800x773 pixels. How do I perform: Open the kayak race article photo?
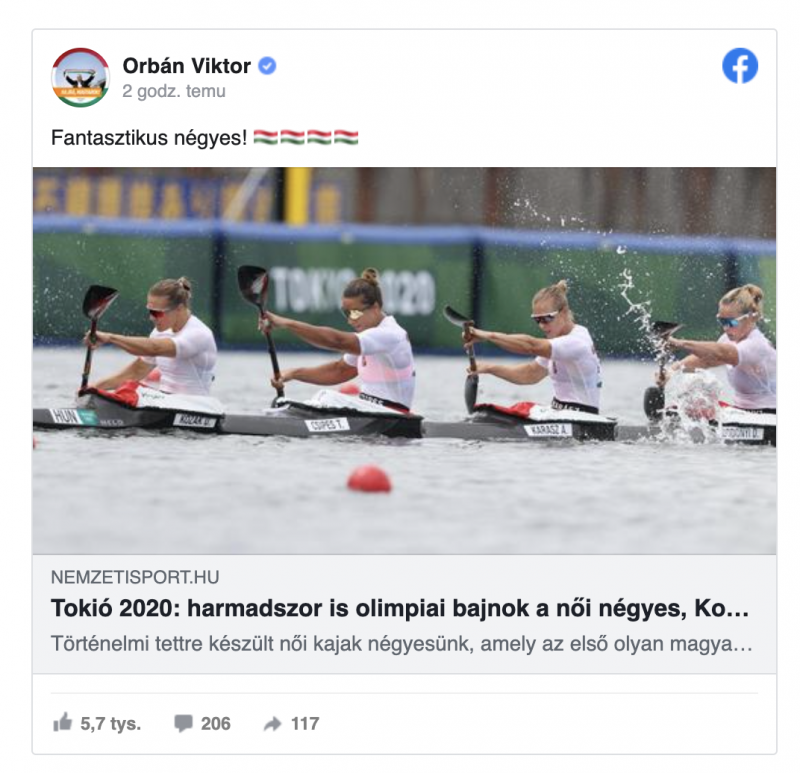tap(405, 360)
